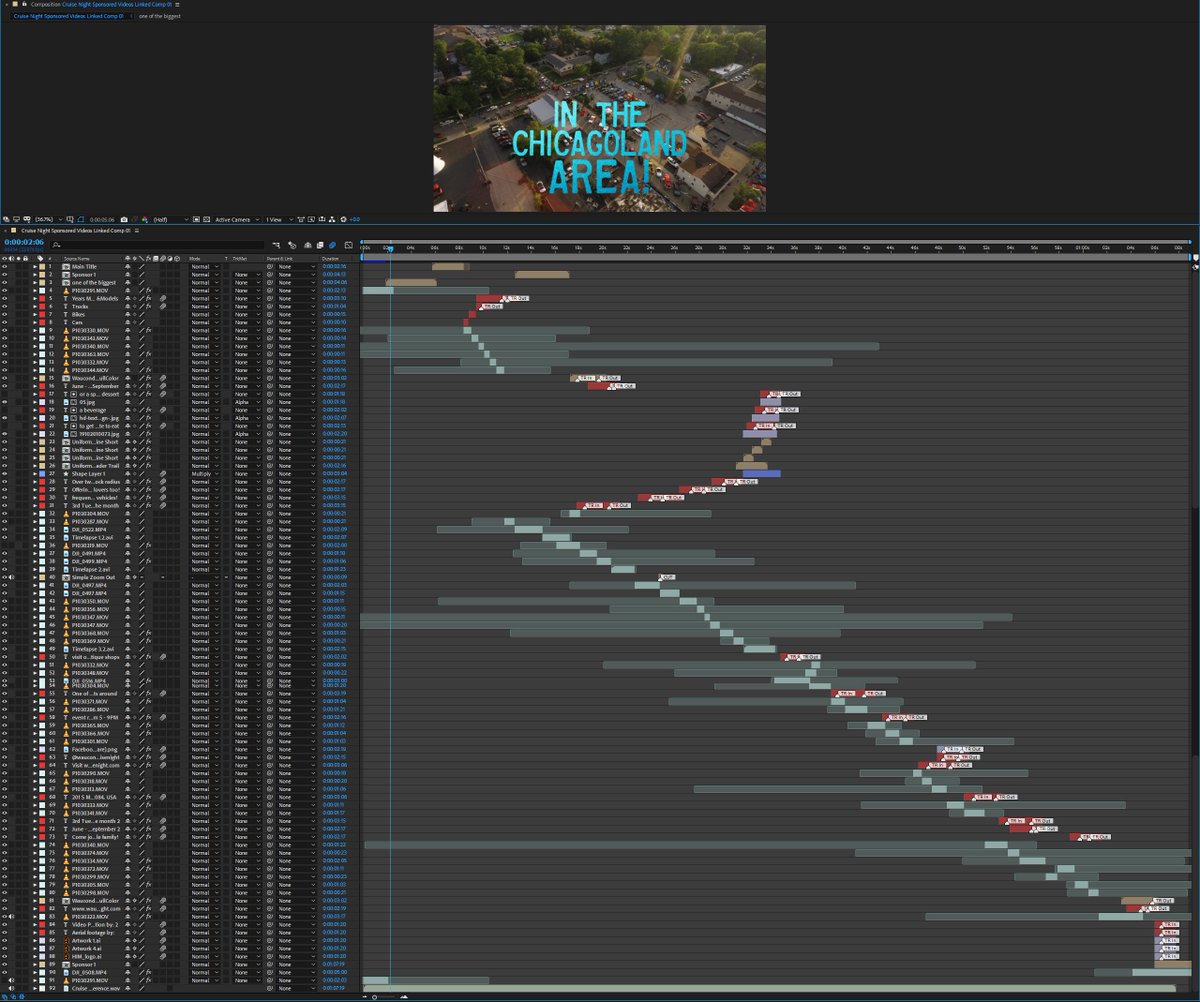1200x1002 pixels.
Task: Click the Shape Layer 1 star icon
Action: [x=66, y=474]
